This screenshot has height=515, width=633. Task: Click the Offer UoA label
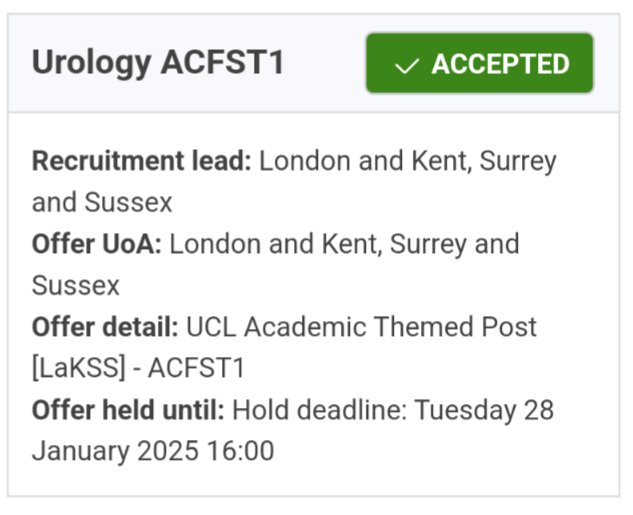coord(96,244)
